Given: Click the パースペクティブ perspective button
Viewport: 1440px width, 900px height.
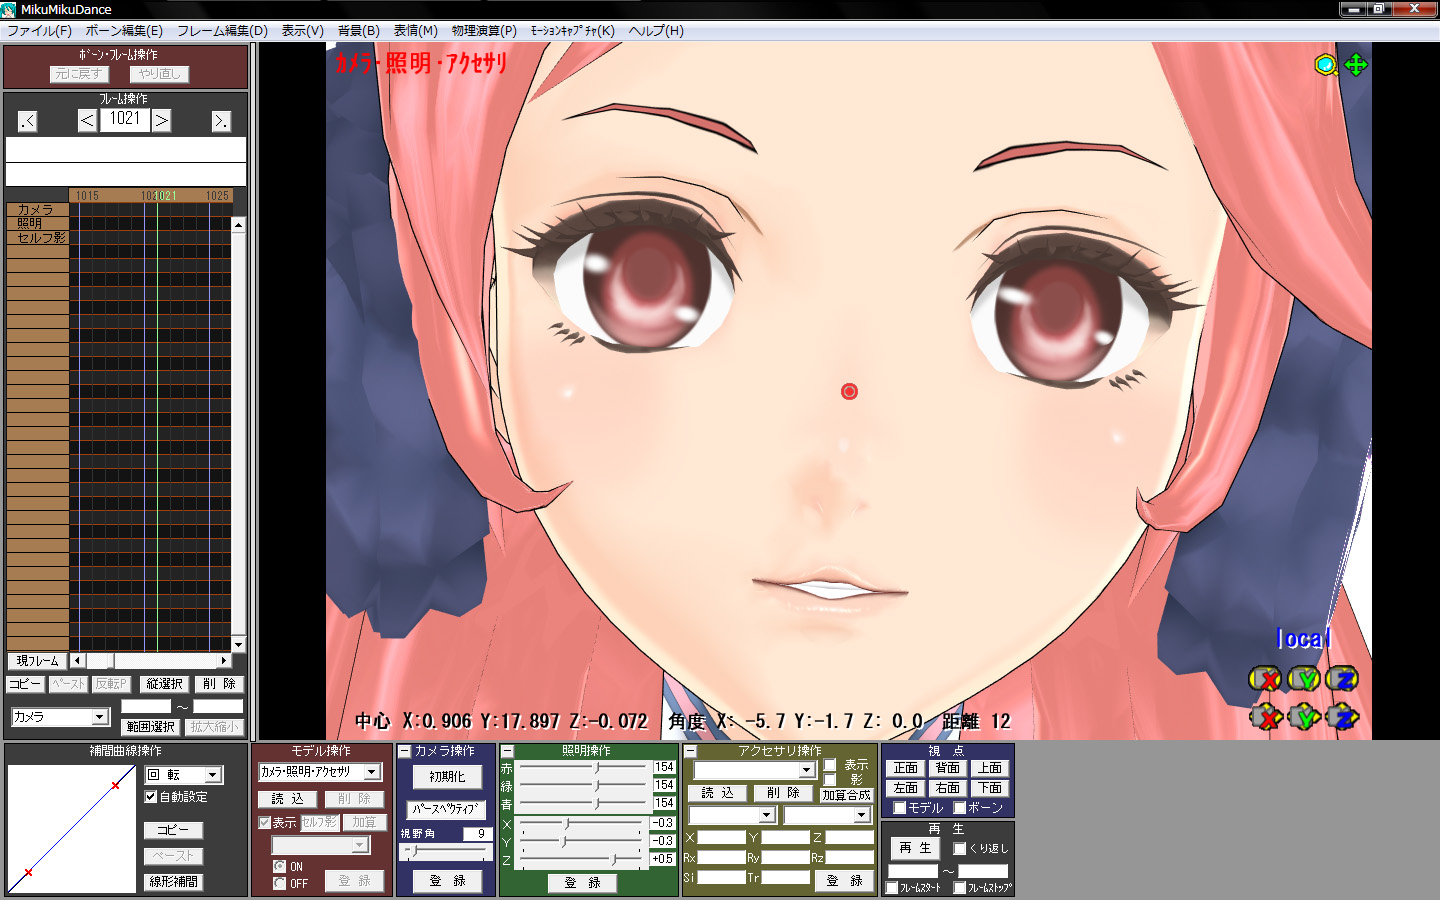Looking at the screenshot, I should 445,809.
